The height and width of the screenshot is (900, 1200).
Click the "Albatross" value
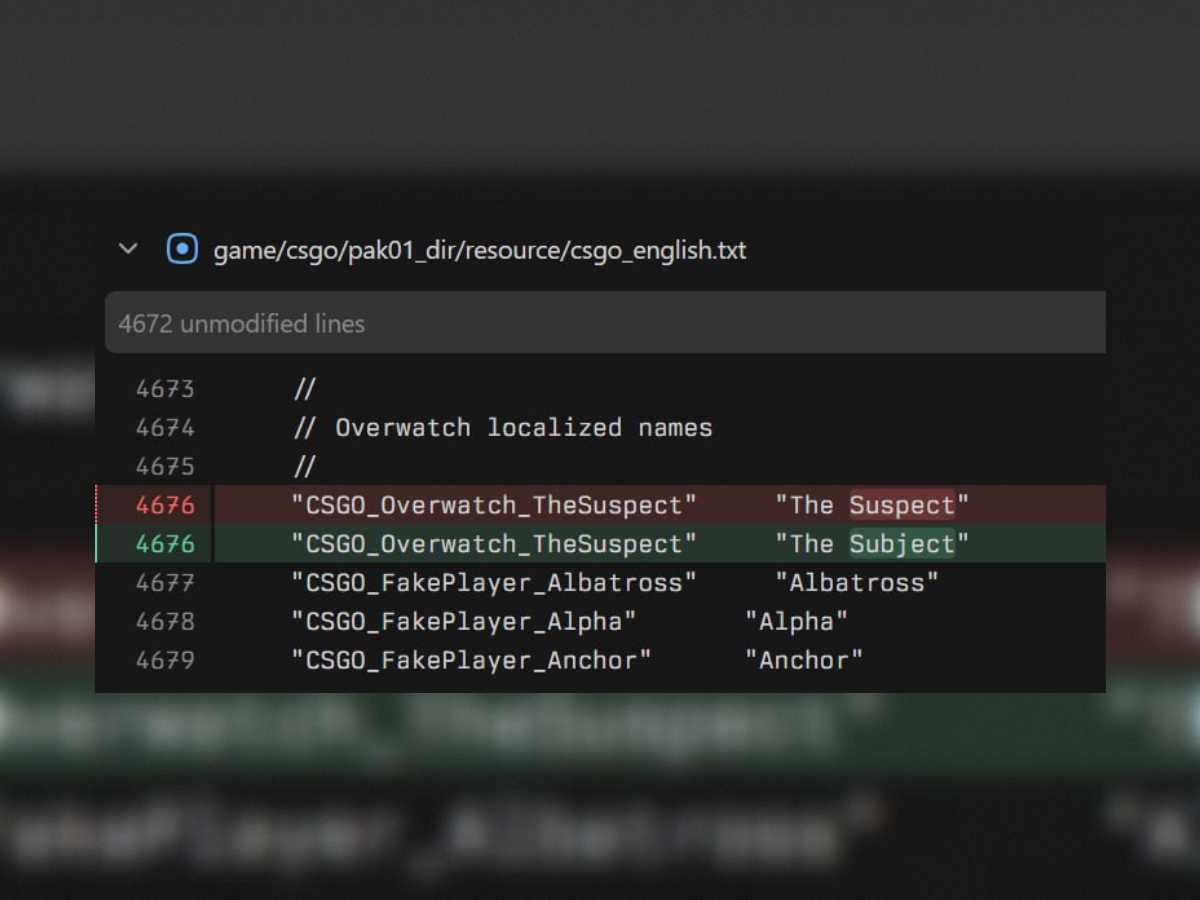tap(857, 583)
